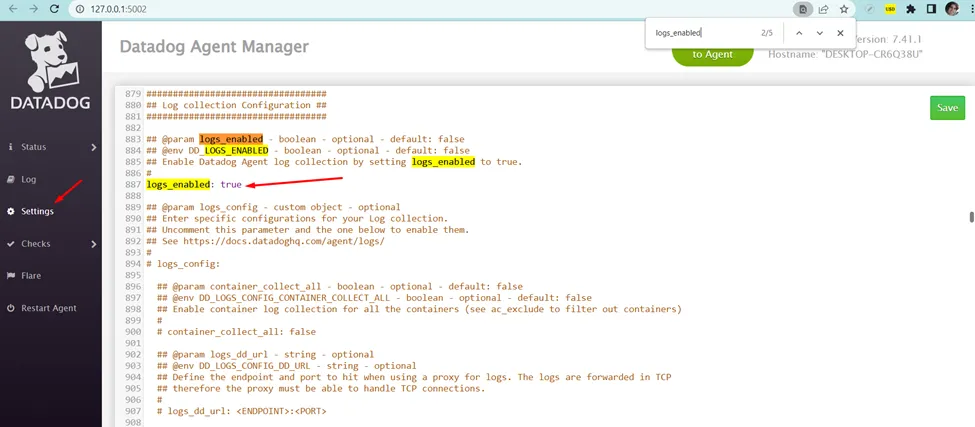Click the find bar search text field
The height and width of the screenshot is (427, 975).
pyautogui.click(x=703, y=33)
